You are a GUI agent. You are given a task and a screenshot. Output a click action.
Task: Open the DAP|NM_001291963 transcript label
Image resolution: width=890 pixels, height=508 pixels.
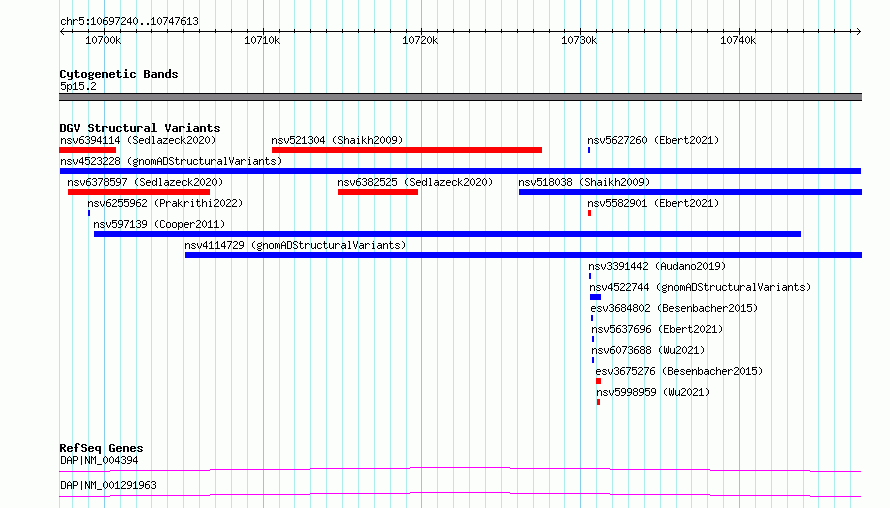[x=108, y=485]
